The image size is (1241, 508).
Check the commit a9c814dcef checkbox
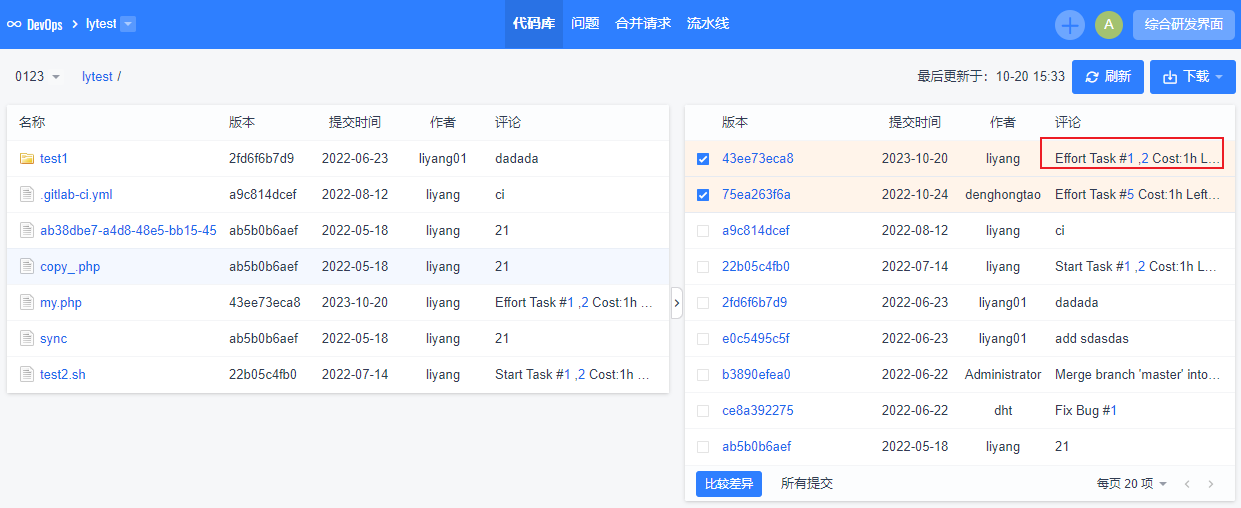pos(703,231)
